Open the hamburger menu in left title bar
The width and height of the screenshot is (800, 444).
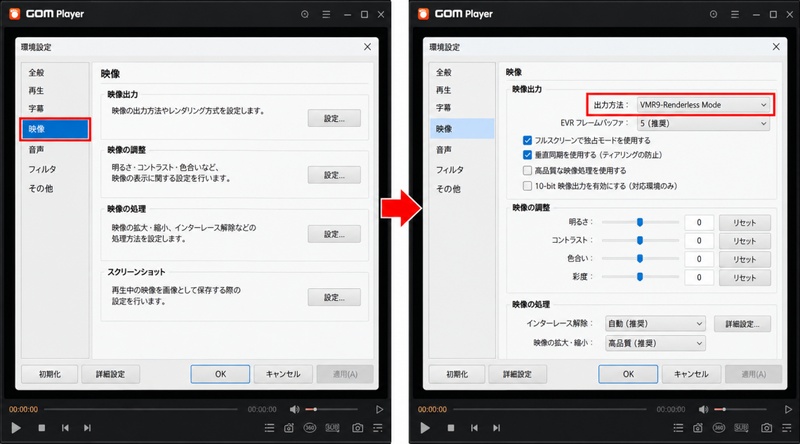click(326, 14)
